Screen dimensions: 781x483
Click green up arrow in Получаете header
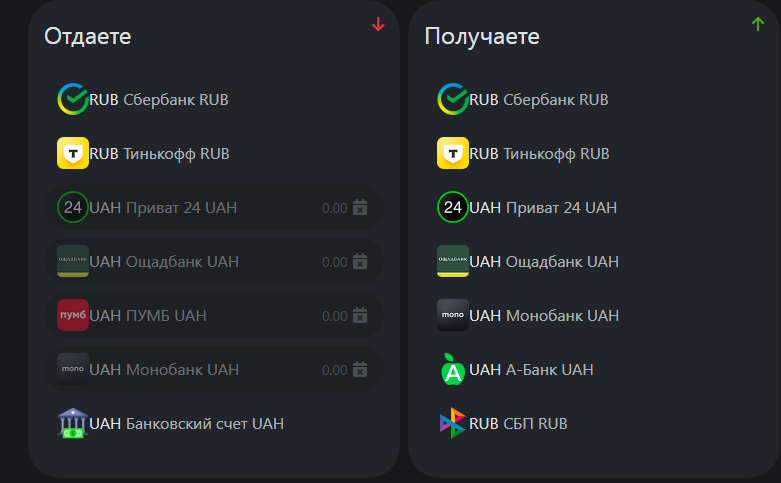(758, 24)
